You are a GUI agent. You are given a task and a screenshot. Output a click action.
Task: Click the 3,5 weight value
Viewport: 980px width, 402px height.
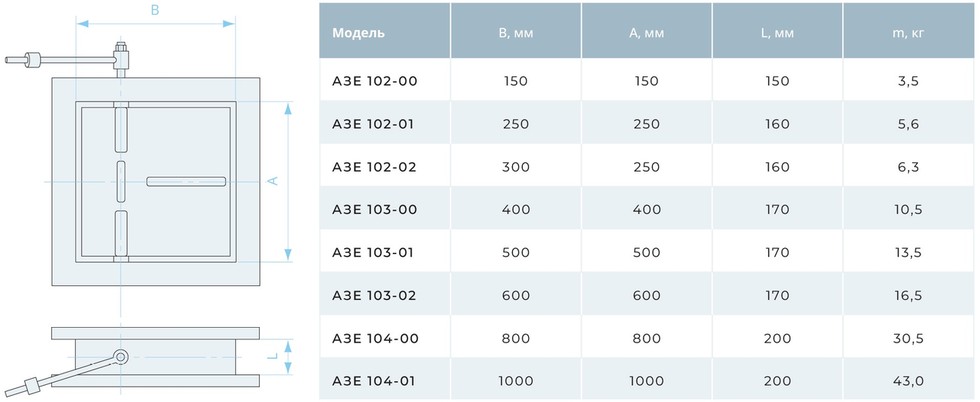[908, 81]
